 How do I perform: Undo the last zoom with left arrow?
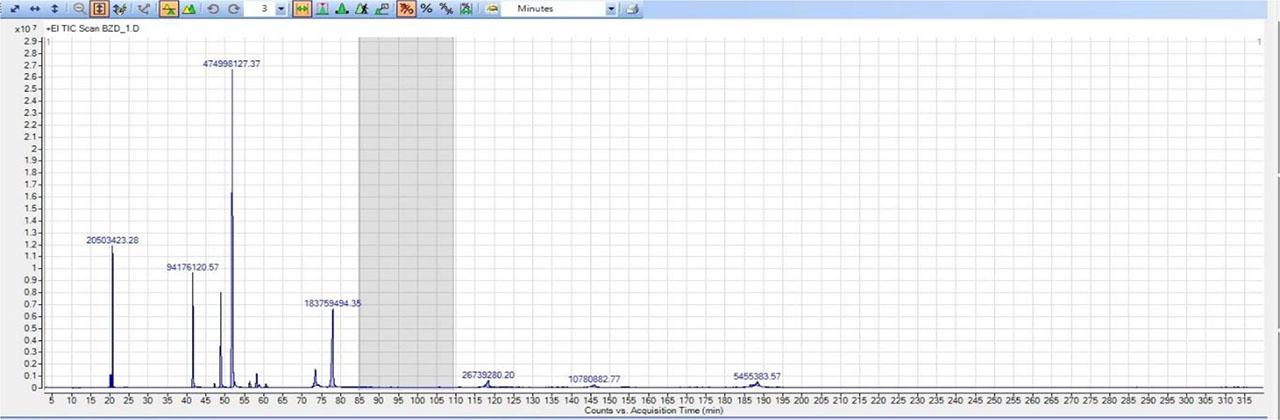coord(213,9)
